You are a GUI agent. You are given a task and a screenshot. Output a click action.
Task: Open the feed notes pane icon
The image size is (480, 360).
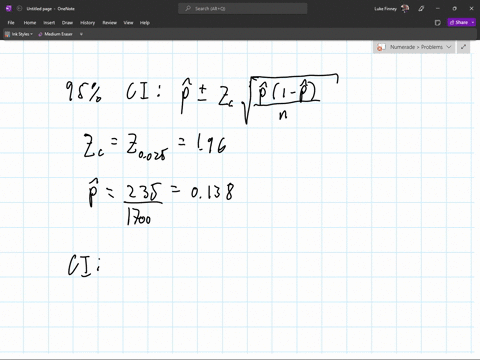(438, 23)
